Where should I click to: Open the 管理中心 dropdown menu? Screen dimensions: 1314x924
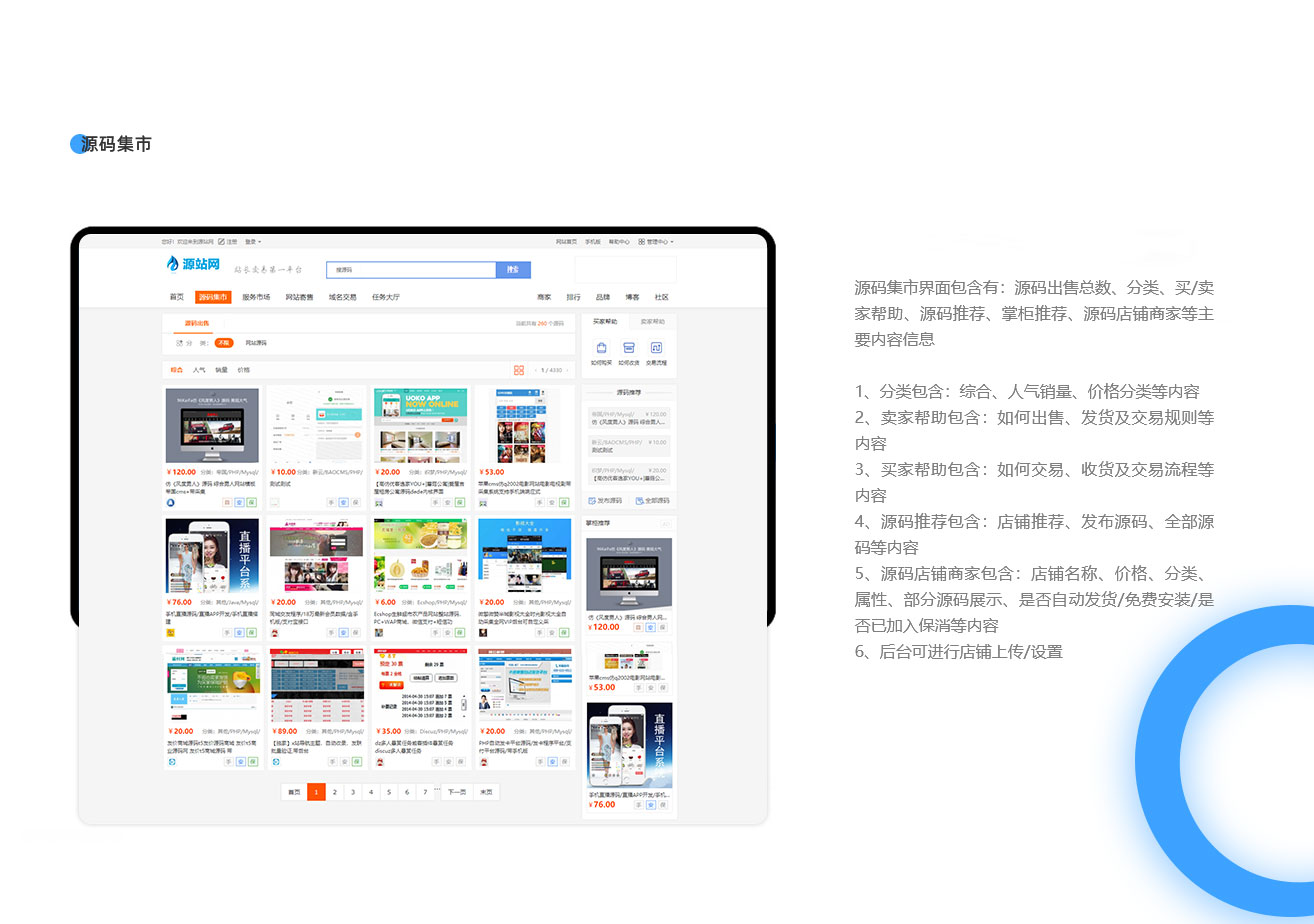[x=656, y=241]
